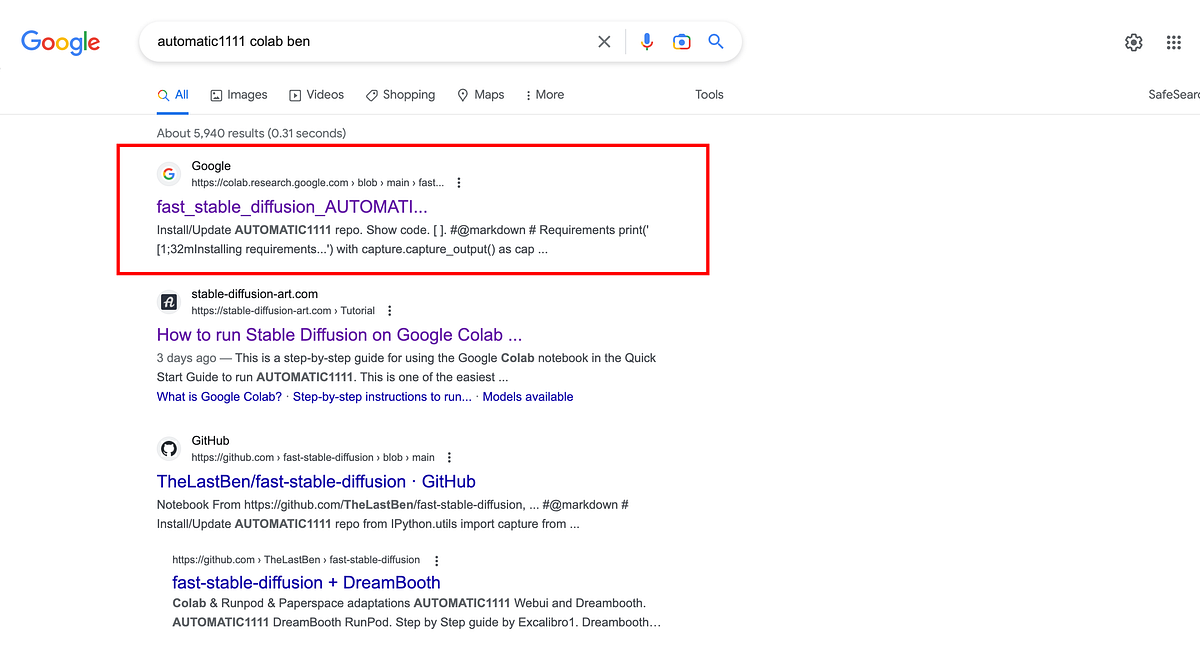Open quick settings with the gear icon
This screenshot has height=651, width=1200.
tap(1133, 42)
